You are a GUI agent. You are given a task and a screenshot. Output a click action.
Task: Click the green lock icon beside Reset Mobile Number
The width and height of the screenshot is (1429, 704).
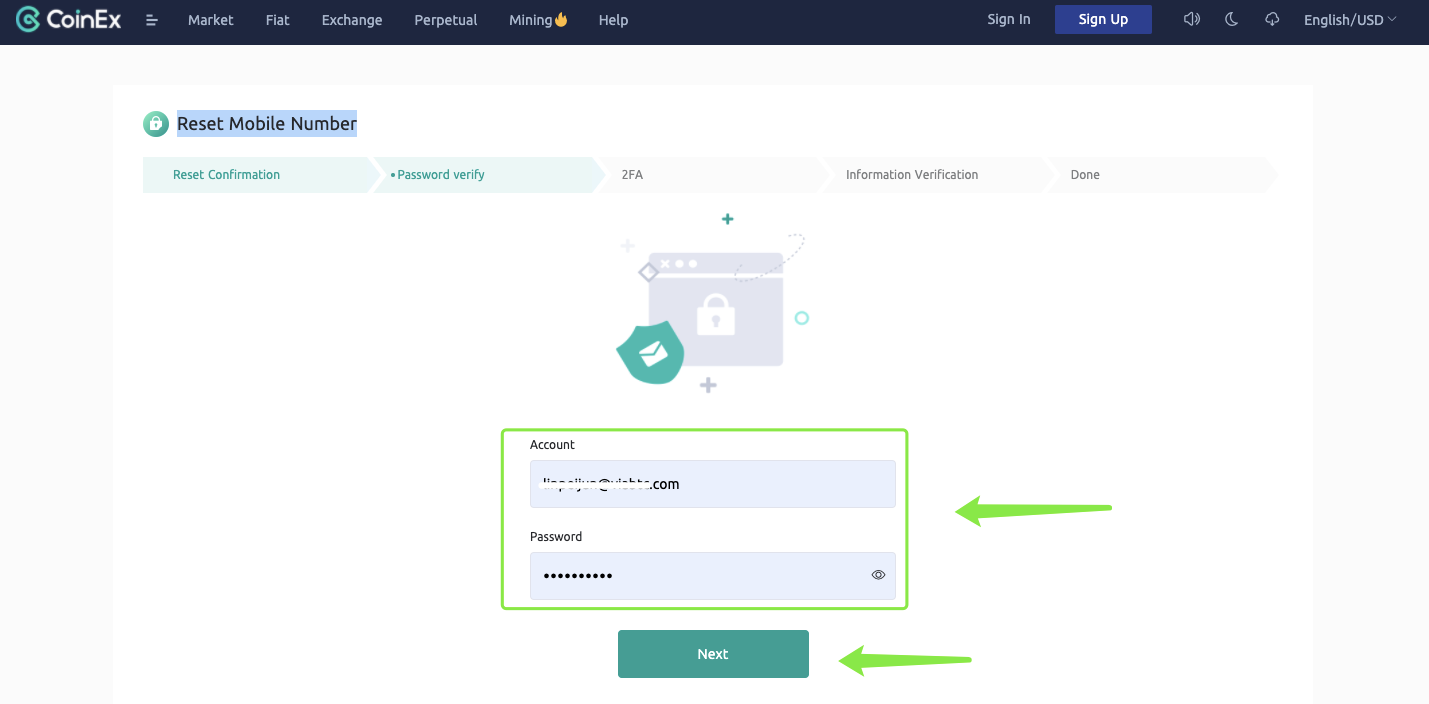(x=155, y=123)
